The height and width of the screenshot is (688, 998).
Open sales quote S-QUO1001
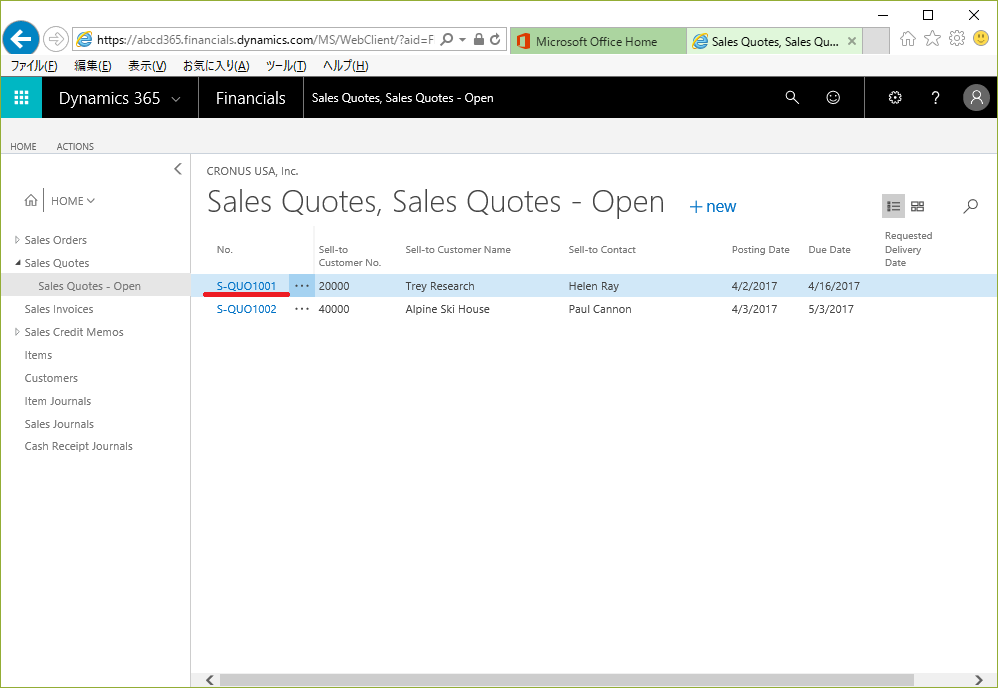246,286
